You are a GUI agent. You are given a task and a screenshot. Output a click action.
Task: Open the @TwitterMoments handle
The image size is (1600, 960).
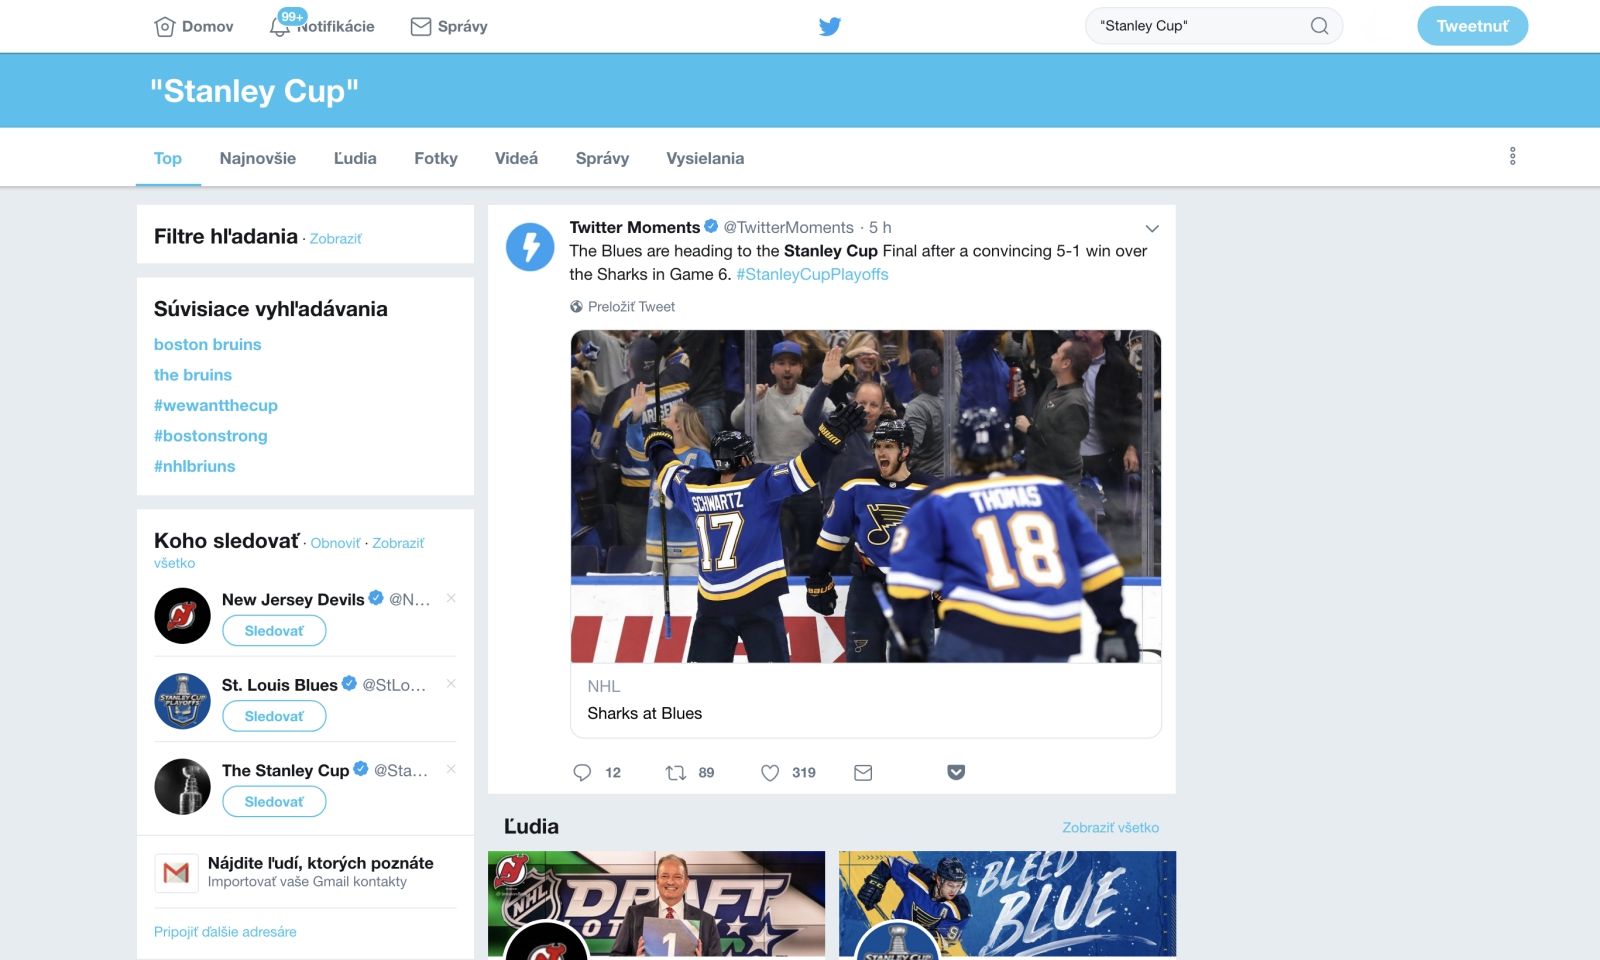789,228
